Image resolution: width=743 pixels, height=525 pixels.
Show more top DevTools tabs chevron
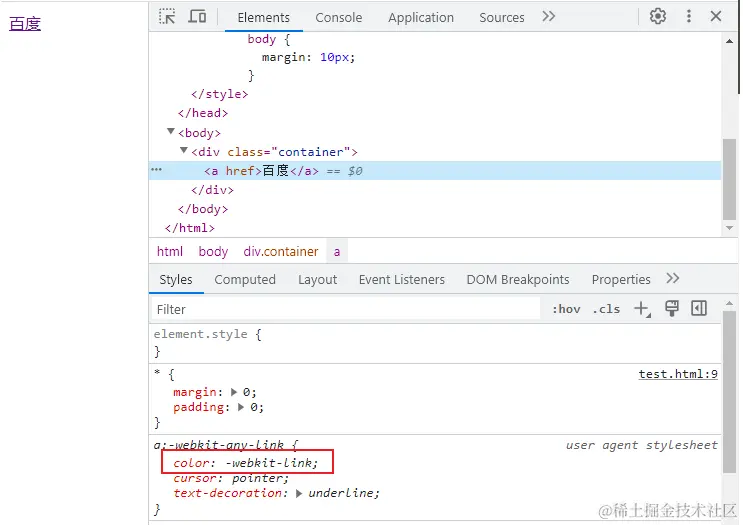pyautogui.click(x=549, y=17)
